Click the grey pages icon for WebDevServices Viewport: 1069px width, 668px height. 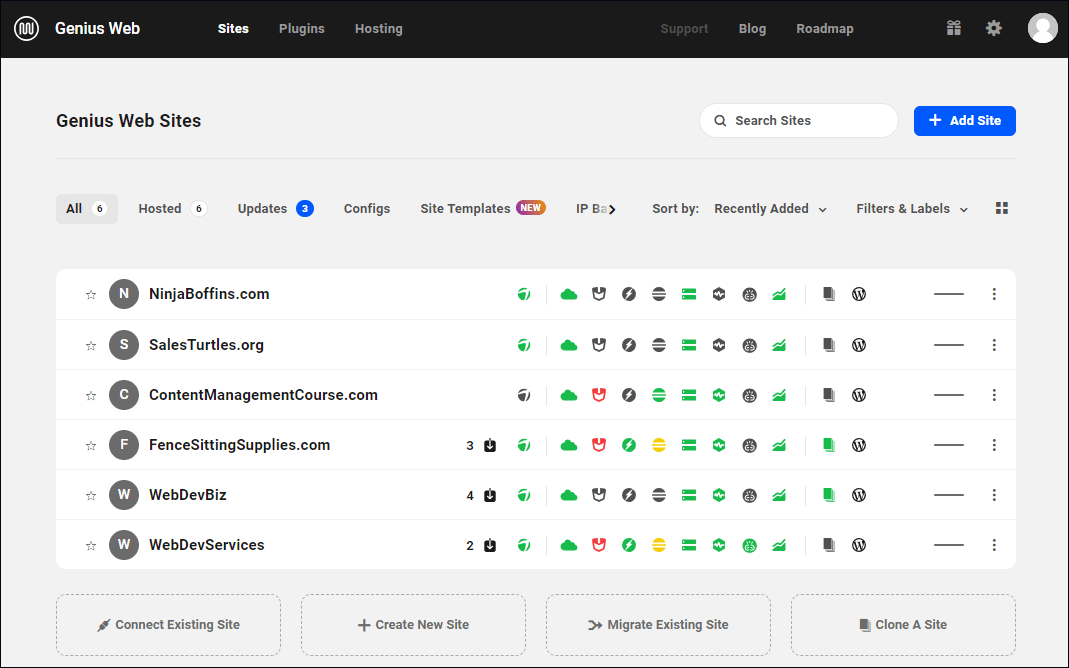coord(828,545)
